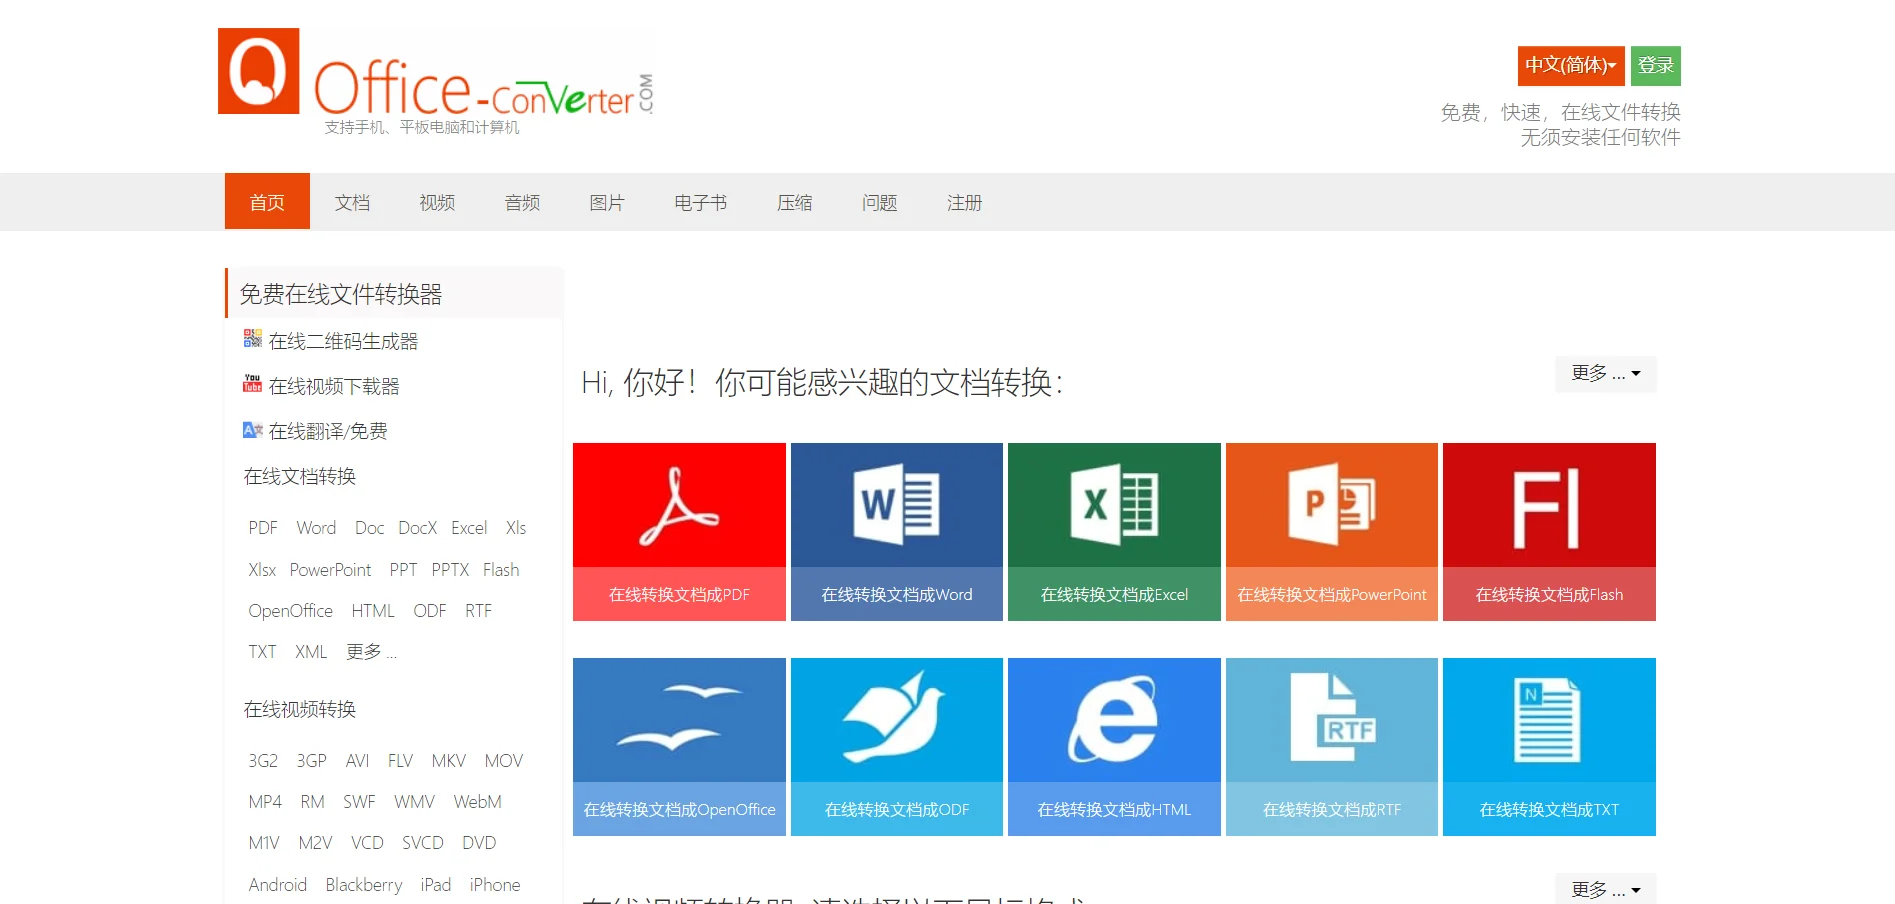Open the 压缩 navigation tab
Viewport: 1895px width, 904px height.
794,203
